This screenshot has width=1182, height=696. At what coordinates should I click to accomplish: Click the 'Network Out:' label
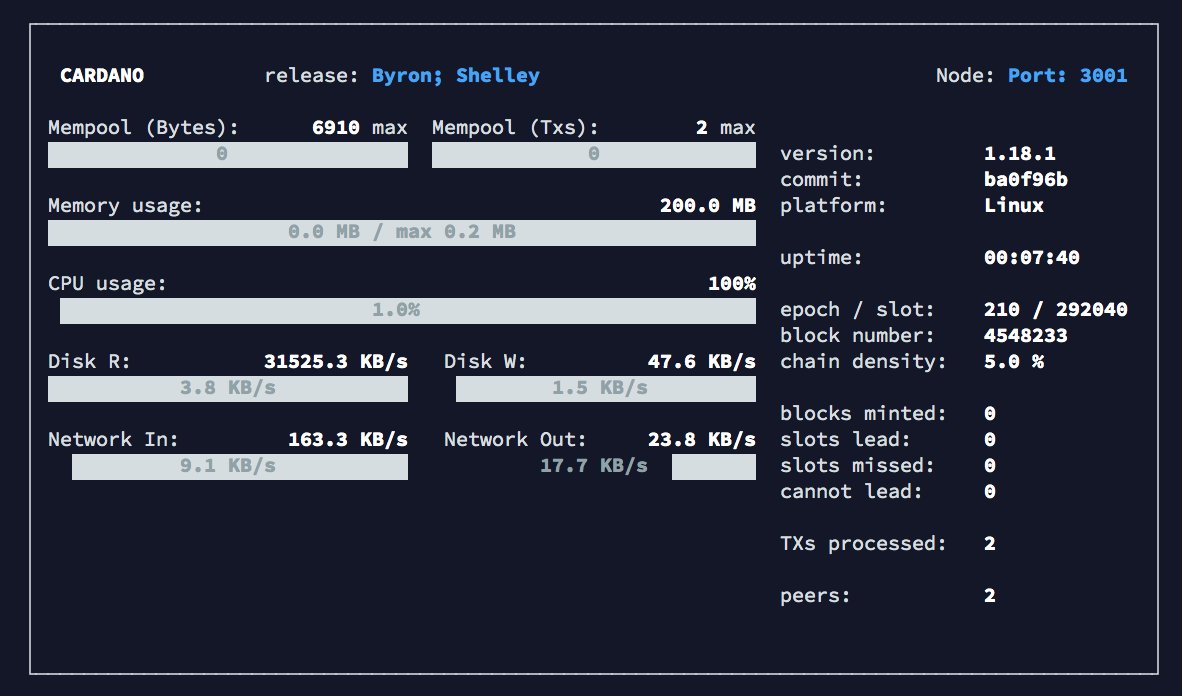point(515,440)
